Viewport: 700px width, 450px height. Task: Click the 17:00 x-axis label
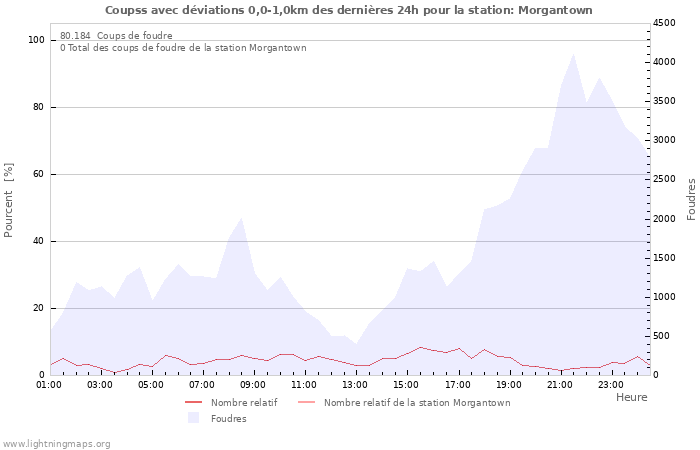[458, 385]
